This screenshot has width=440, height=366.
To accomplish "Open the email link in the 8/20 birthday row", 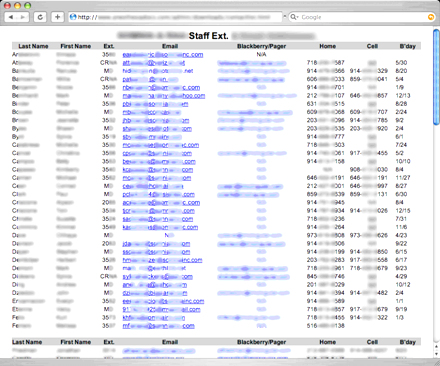I will [158, 71].
